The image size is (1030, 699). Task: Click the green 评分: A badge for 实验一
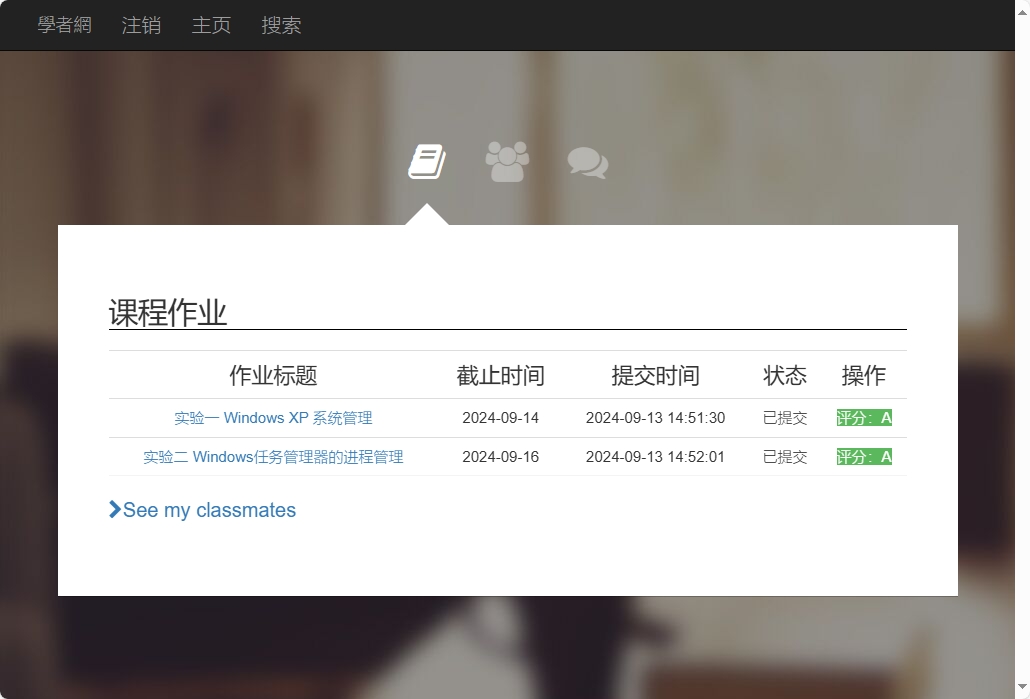[864, 418]
